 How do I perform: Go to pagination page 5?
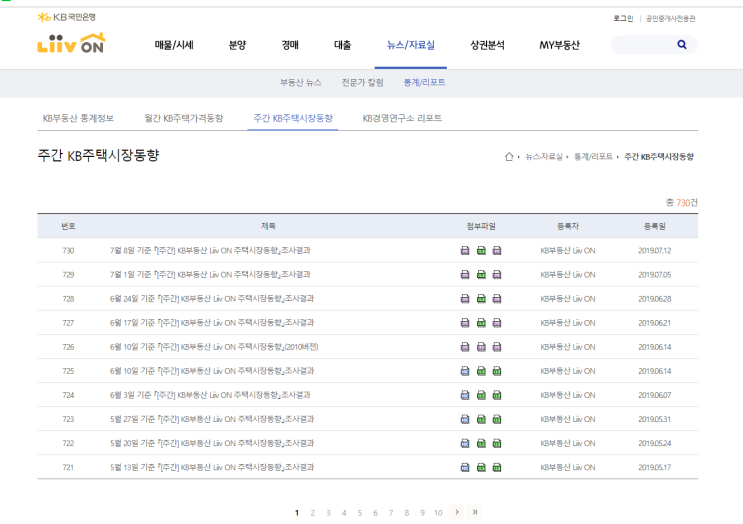coord(360,513)
